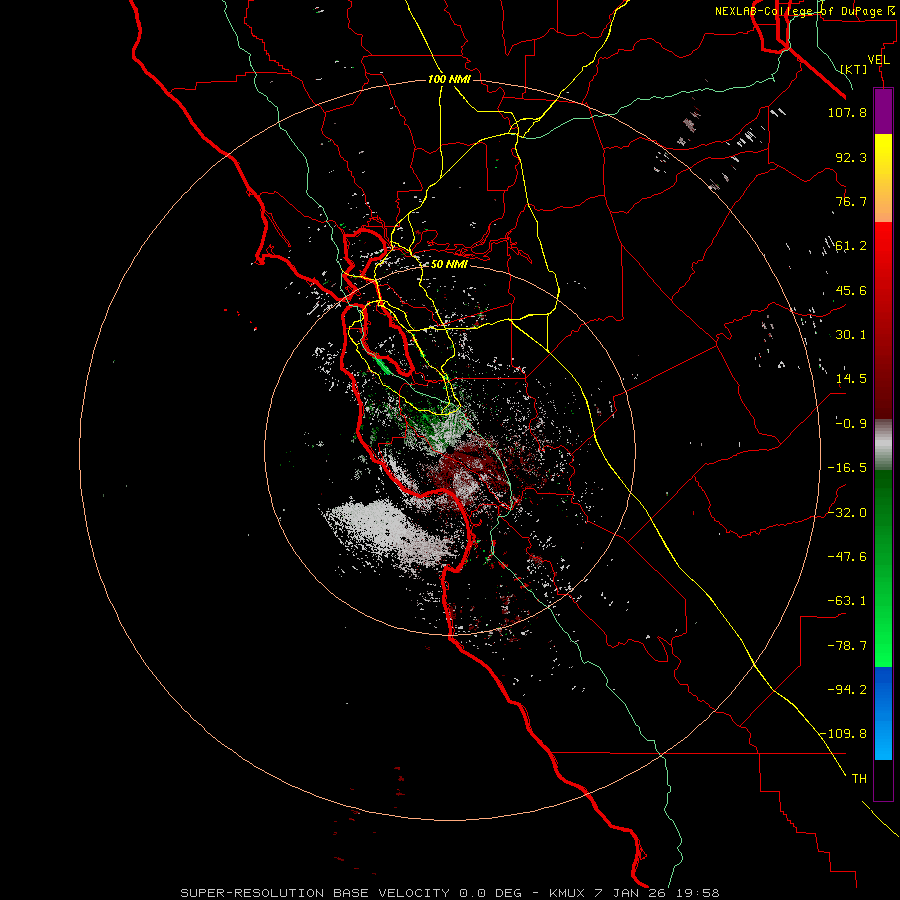
Task: Click the TH legend label
Action: point(859,779)
